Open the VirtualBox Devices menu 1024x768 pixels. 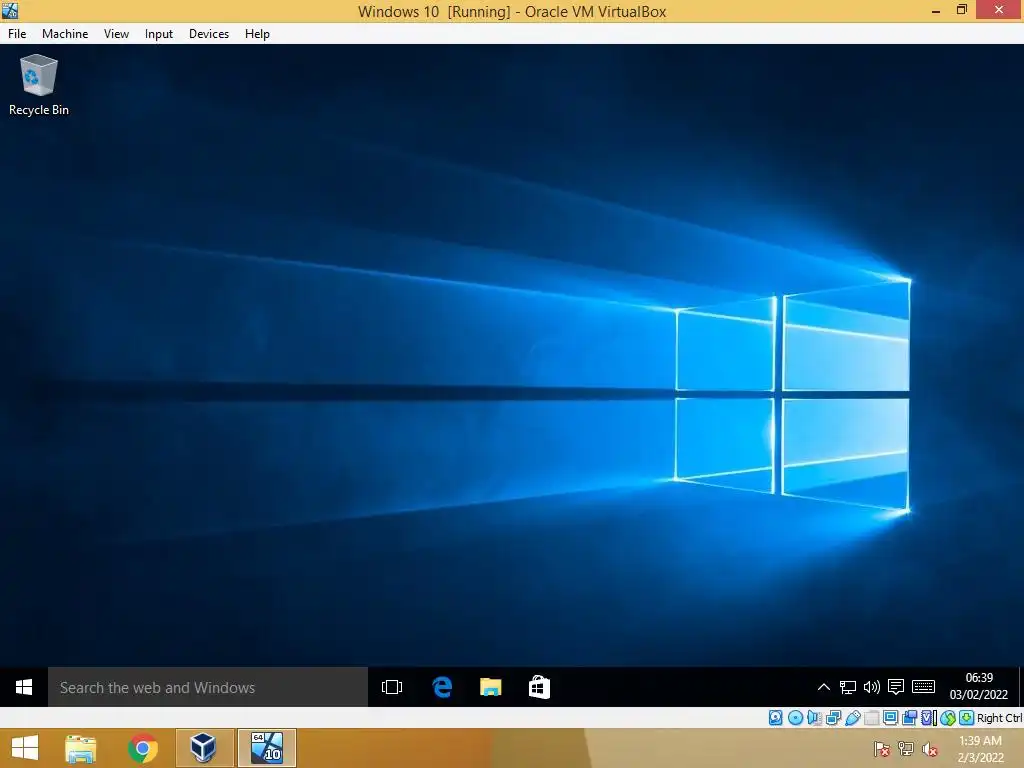(209, 33)
